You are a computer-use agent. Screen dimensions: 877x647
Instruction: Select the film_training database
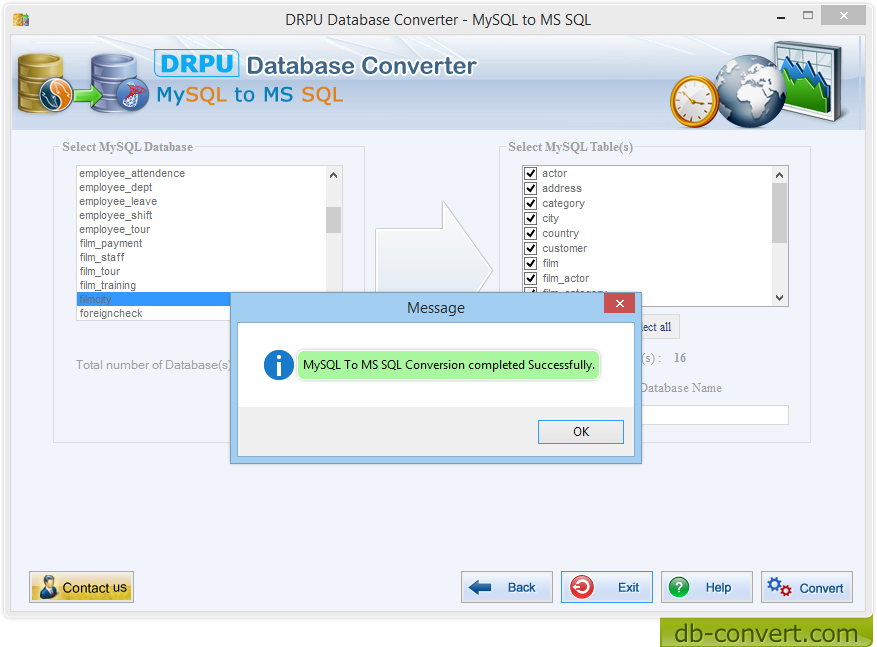click(201, 285)
